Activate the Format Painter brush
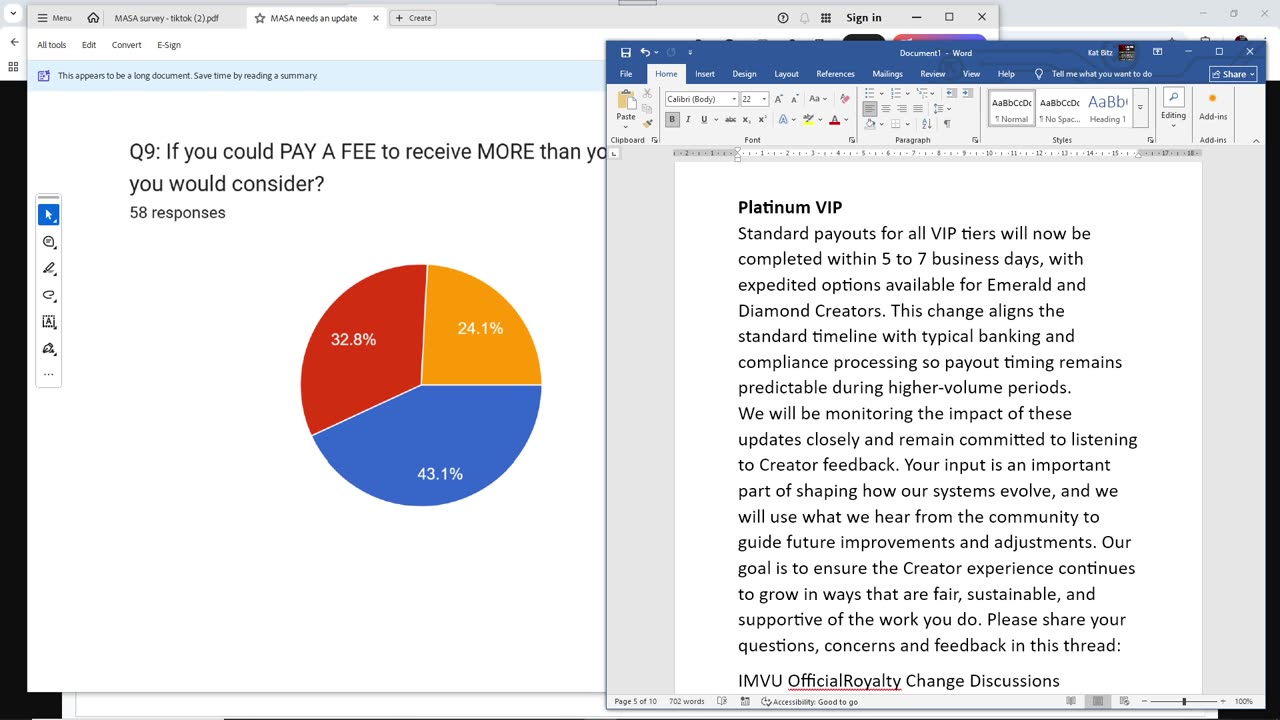 [x=647, y=123]
